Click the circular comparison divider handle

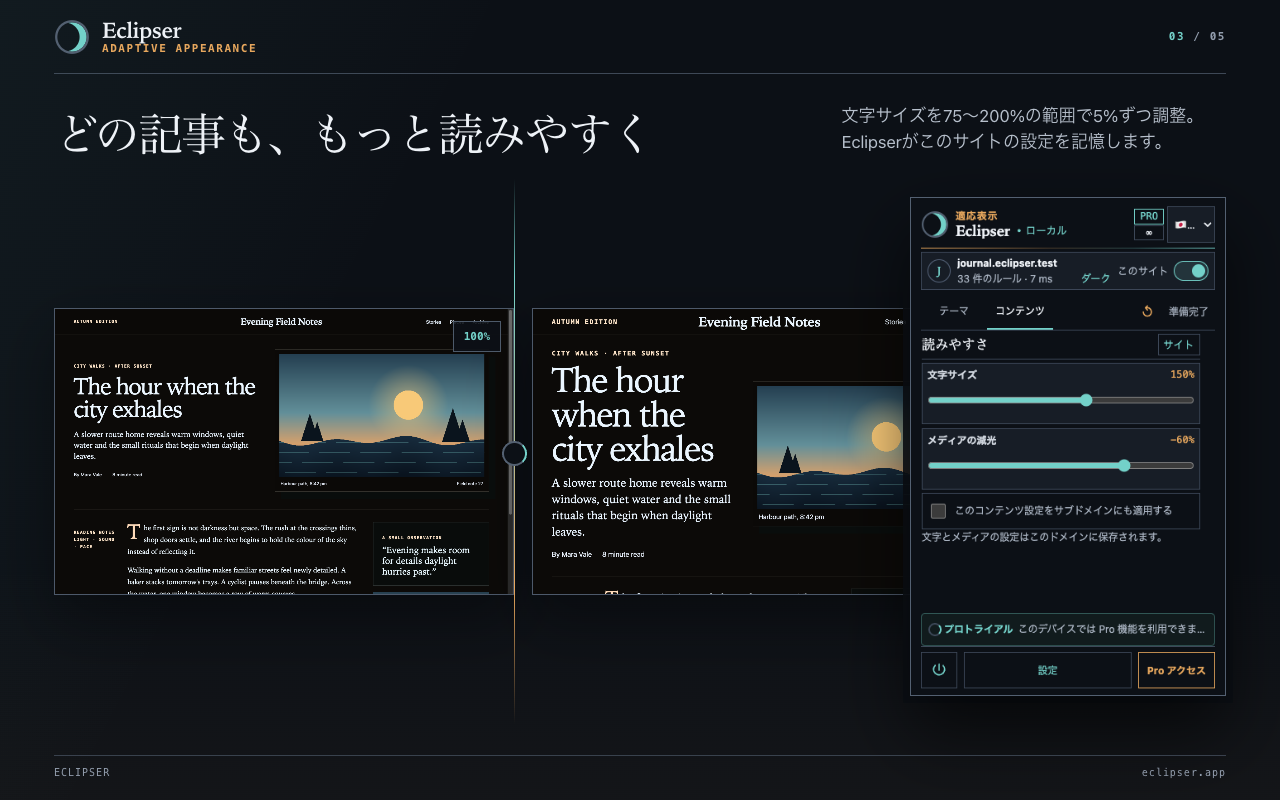click(514, 454)
